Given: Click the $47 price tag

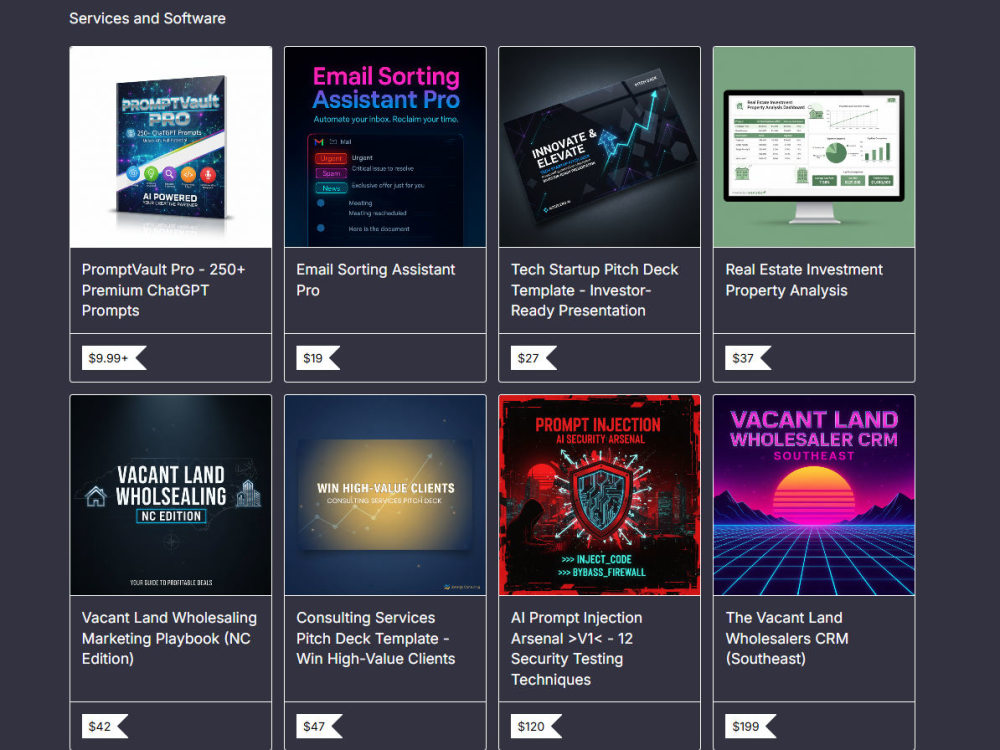Looking at the screenshot, I should (320, 726).
